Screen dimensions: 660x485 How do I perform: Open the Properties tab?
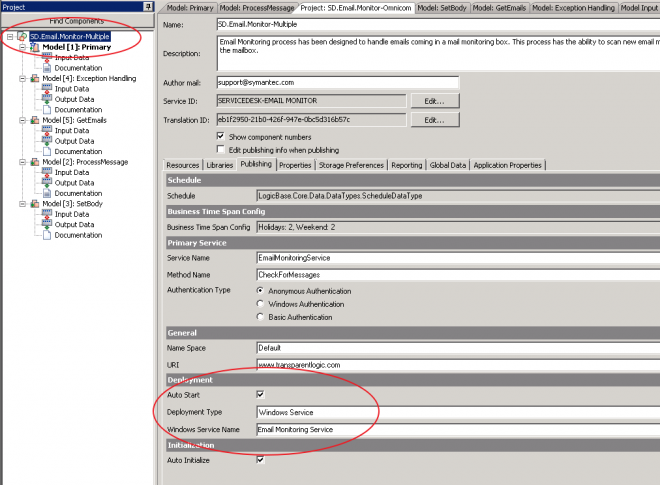[295, 165]
